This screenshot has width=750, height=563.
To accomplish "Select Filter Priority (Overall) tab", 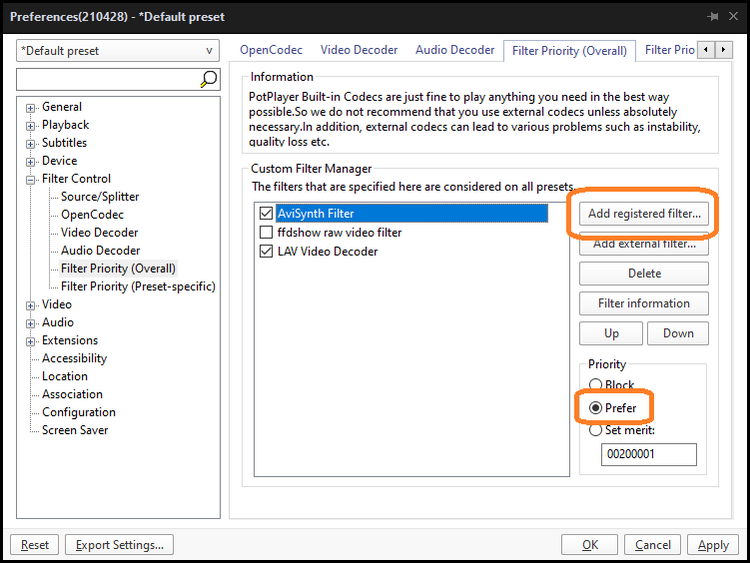I will (569, 51).
